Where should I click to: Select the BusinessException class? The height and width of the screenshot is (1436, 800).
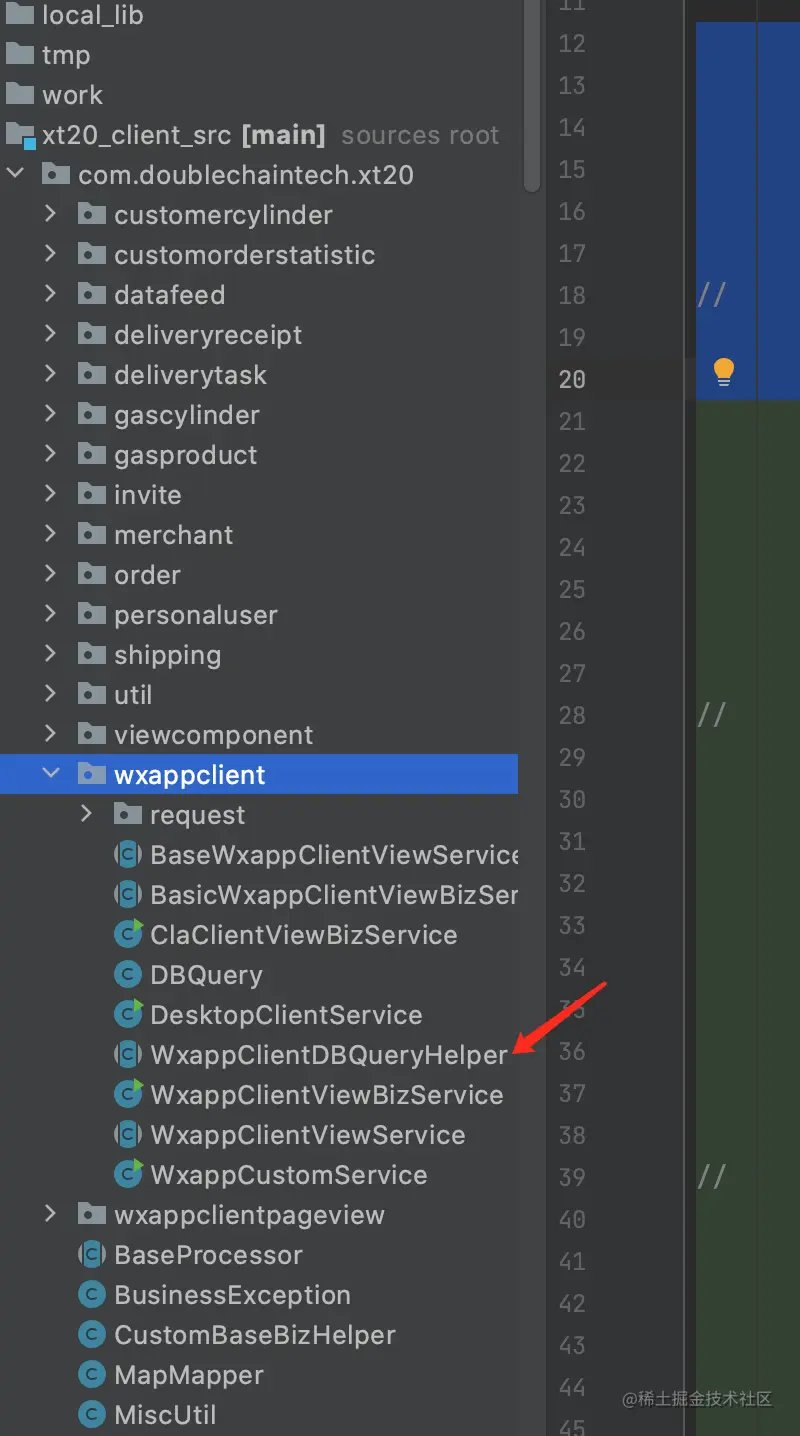tap(232, 1295)
